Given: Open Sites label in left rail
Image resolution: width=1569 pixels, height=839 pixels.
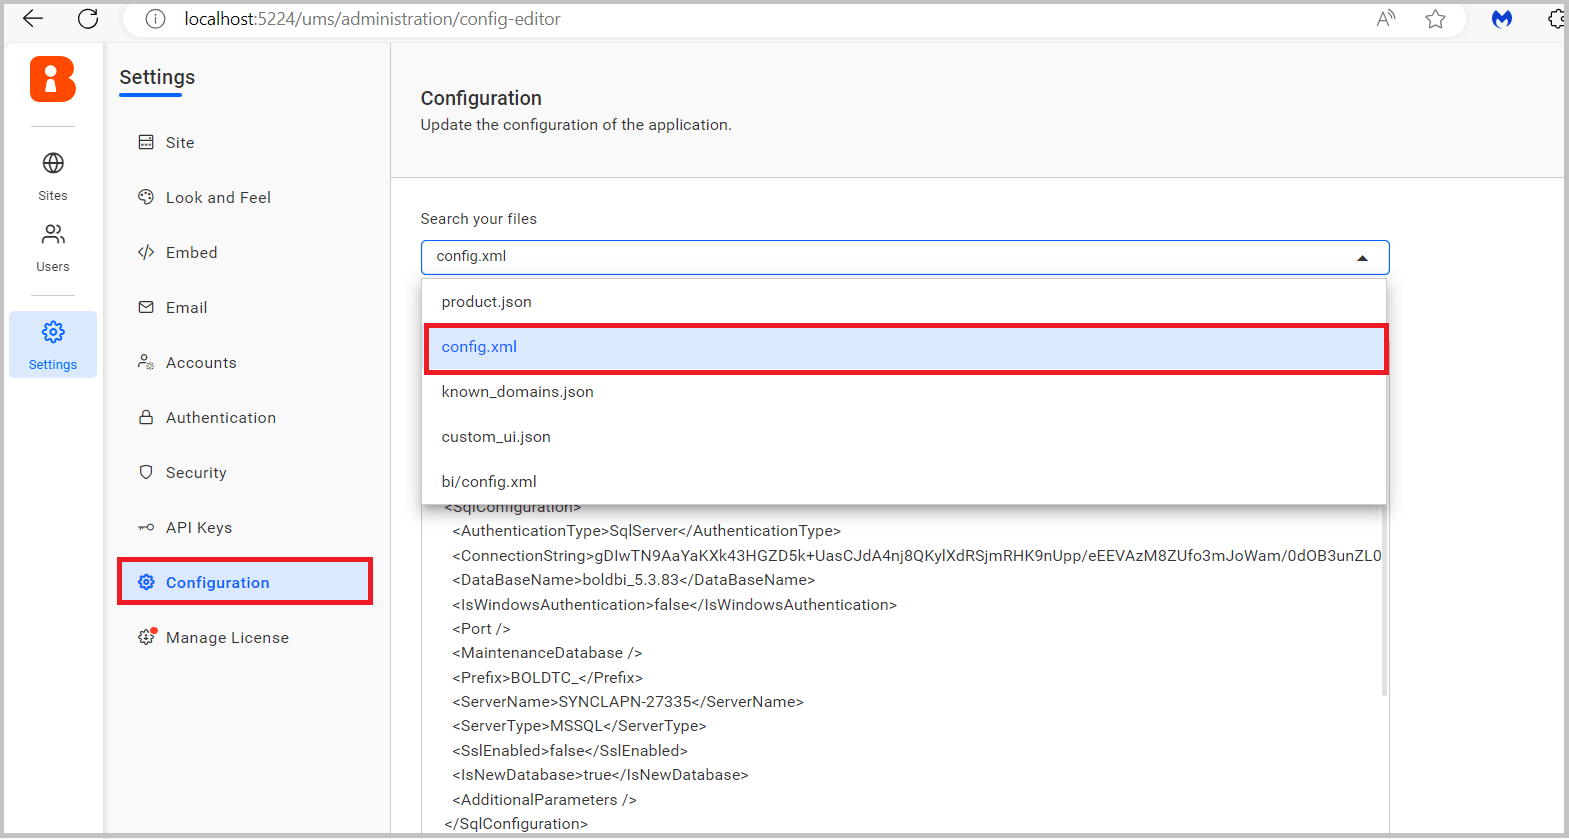Looking at the screenshot, I should 53,196.
